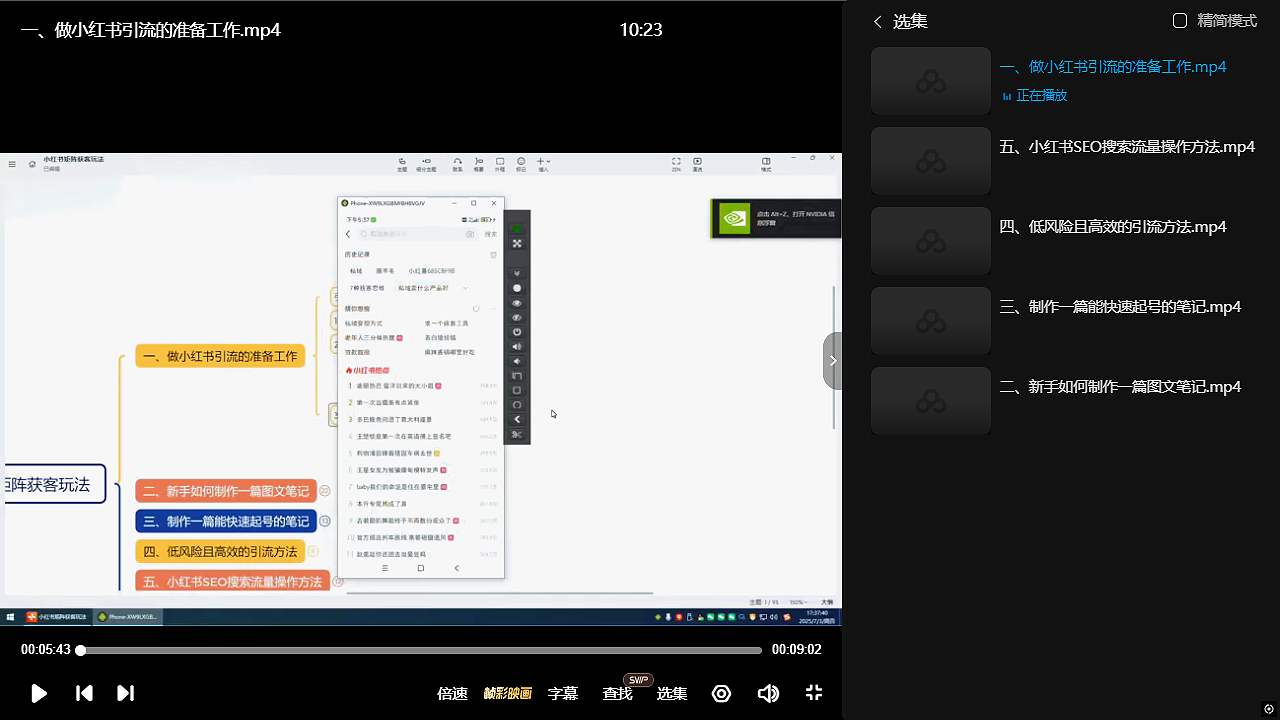Open the hexagon settings icon in player bar
The image size is (1280, 720).
point(721,693)
